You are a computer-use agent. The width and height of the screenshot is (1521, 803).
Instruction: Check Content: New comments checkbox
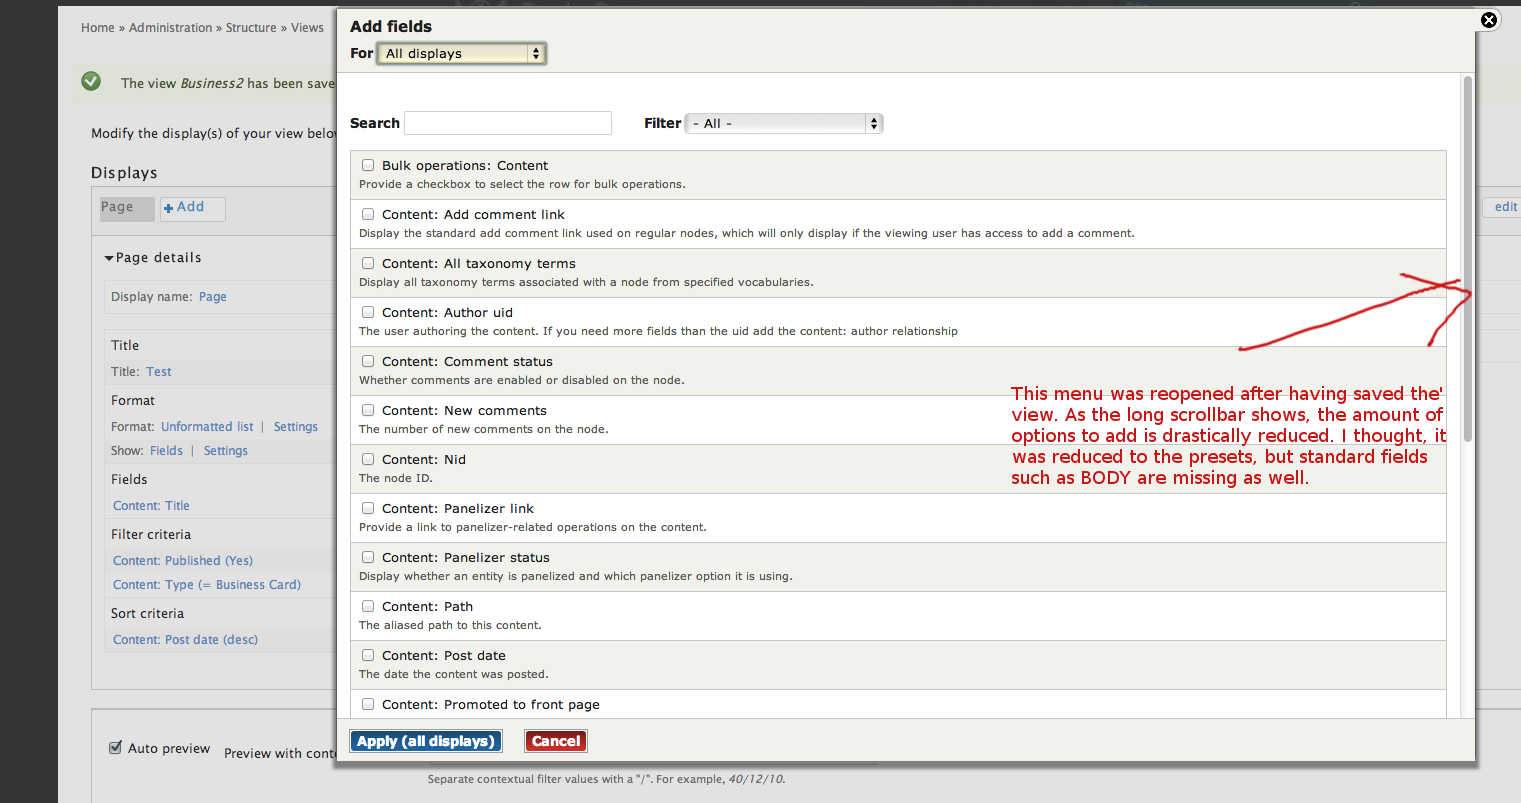pos(368,410)
